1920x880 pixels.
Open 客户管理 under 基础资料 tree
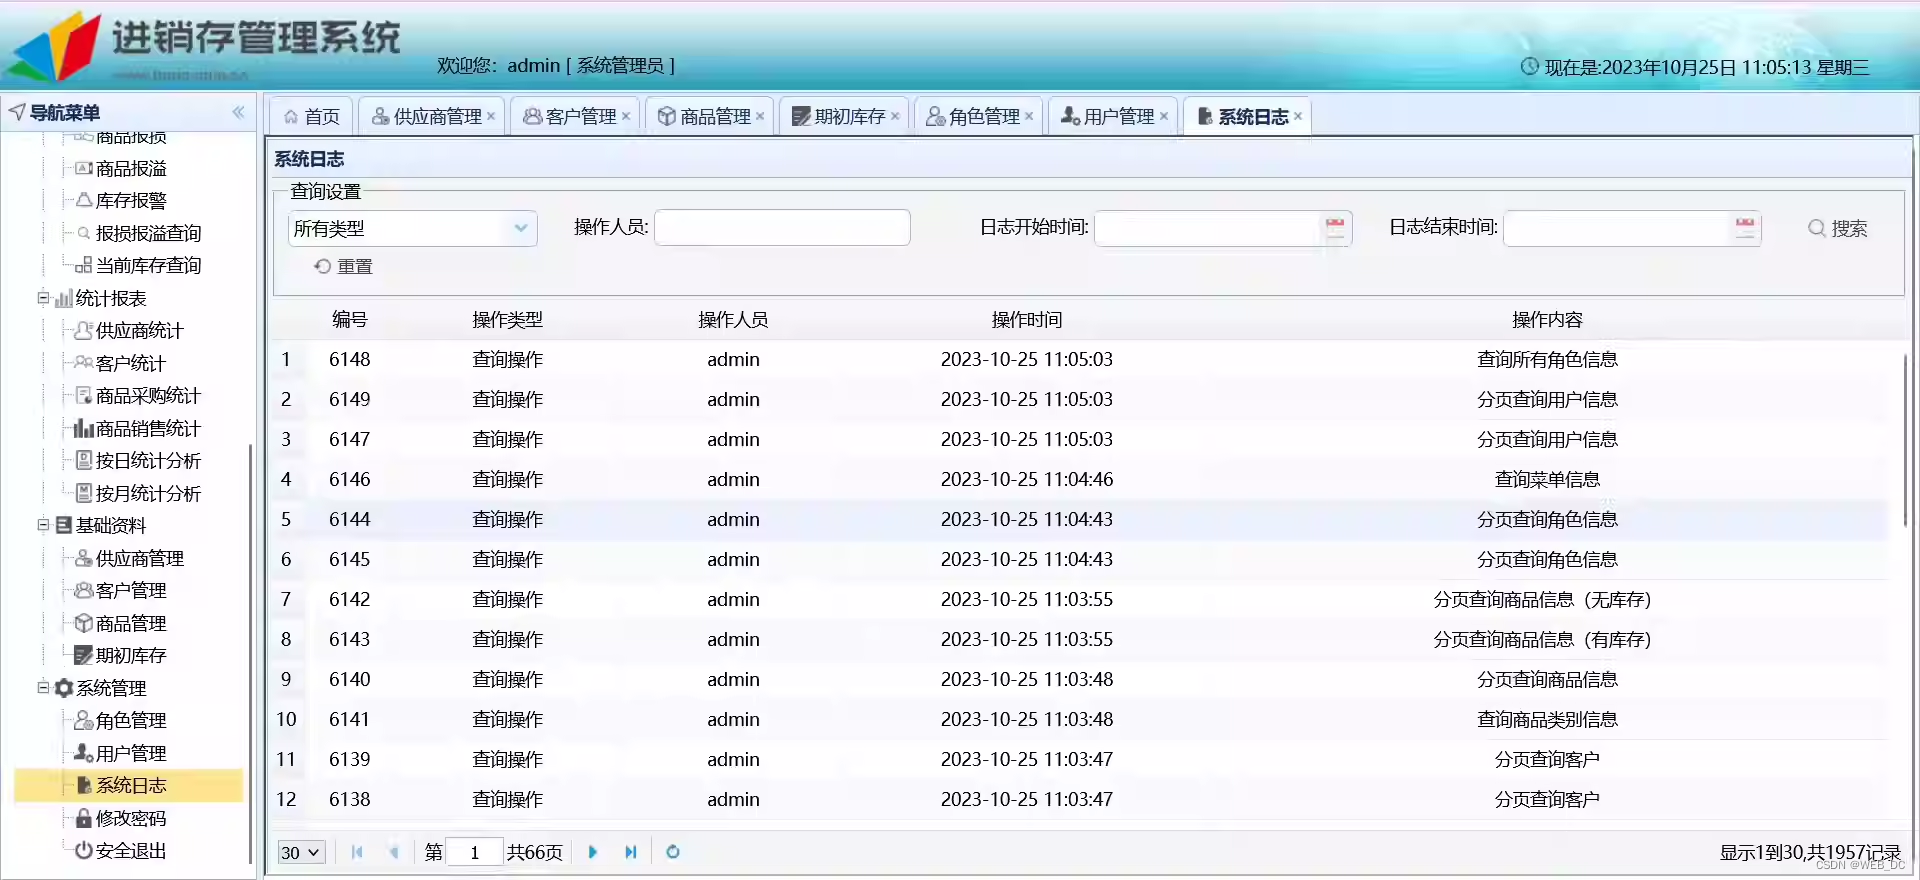(130, 590)
